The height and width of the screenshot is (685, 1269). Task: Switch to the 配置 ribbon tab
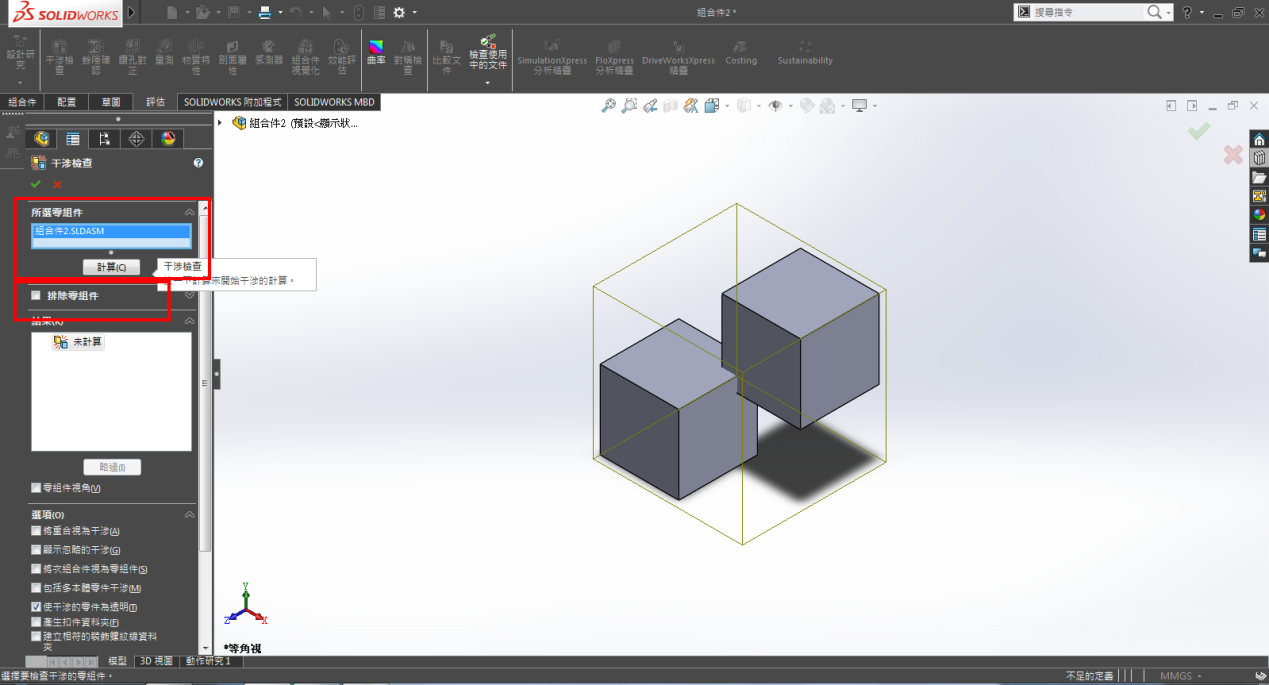coord(66,102)
